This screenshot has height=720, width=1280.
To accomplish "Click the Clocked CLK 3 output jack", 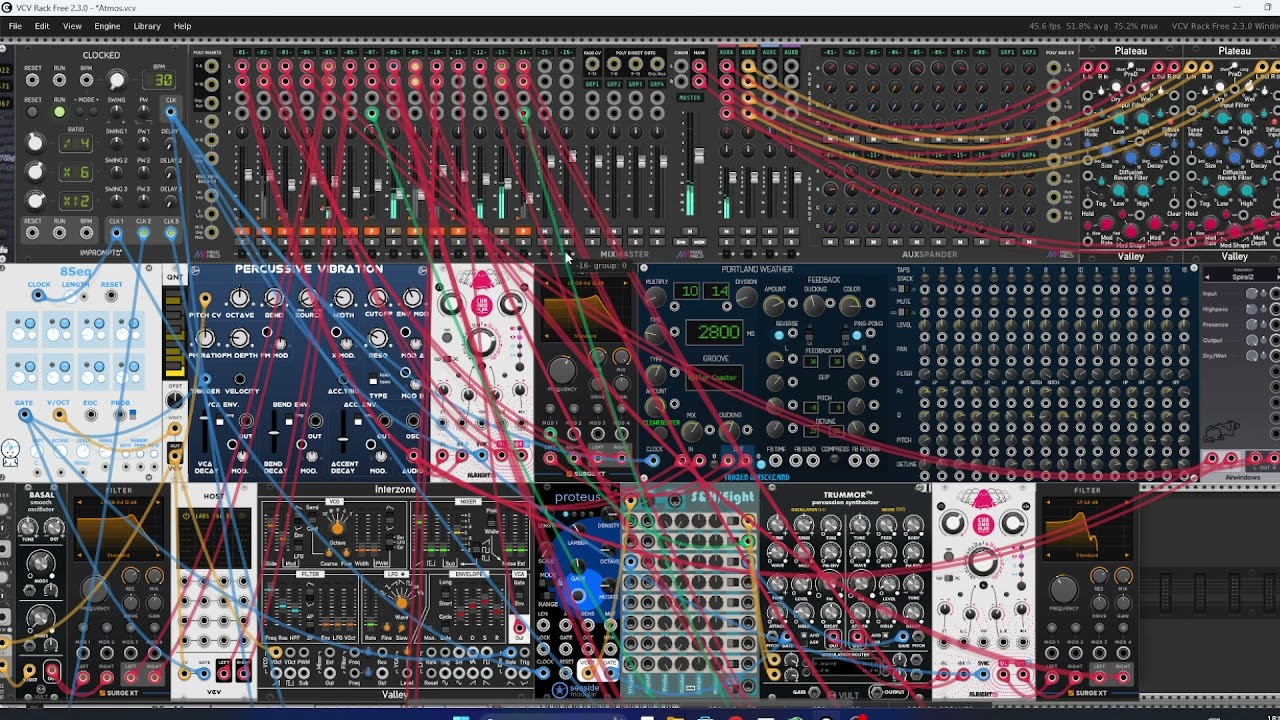I will 171,233.
